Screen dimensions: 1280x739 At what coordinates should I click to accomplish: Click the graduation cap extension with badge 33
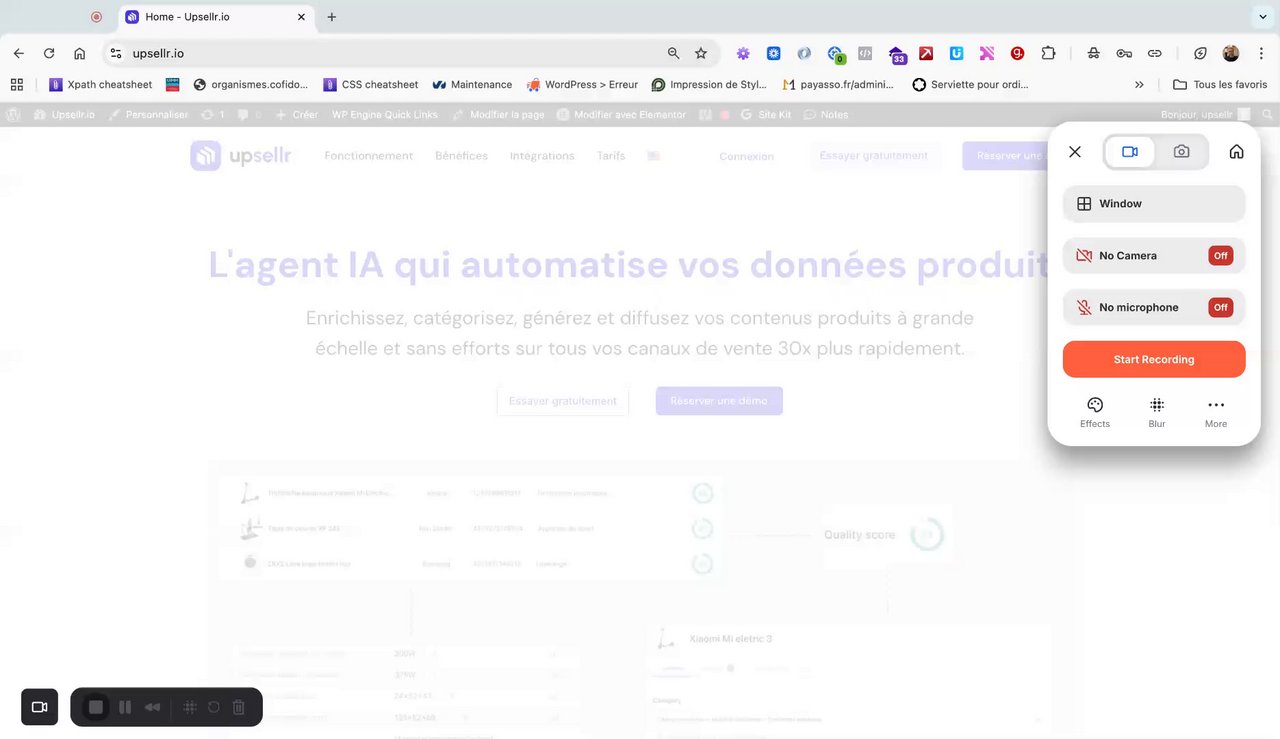point(896,54)
